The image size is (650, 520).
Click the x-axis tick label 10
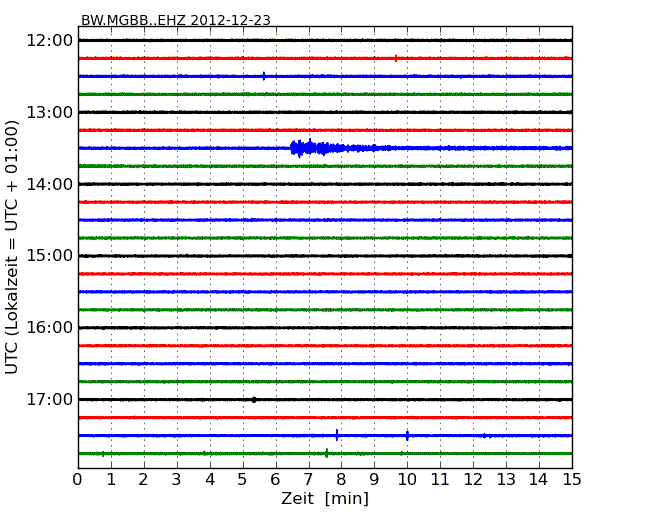pos(407,480)
